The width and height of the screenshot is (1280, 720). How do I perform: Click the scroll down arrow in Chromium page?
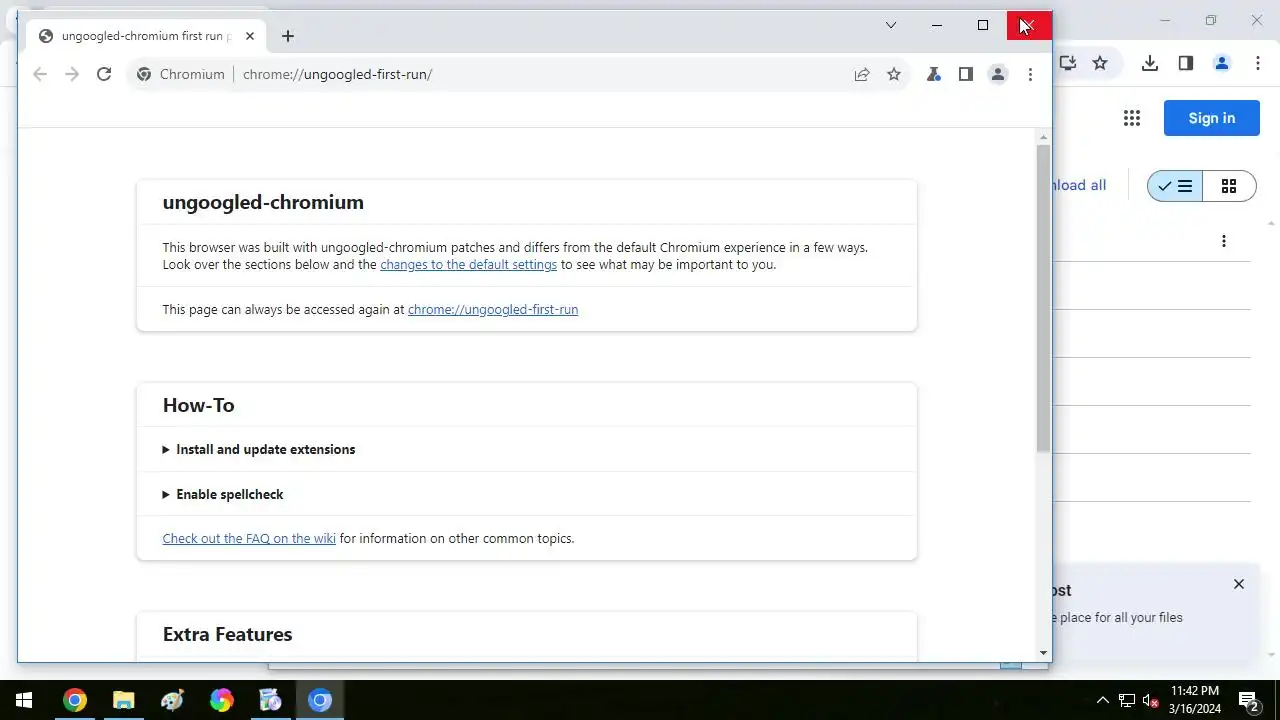tap(1044, 653)
